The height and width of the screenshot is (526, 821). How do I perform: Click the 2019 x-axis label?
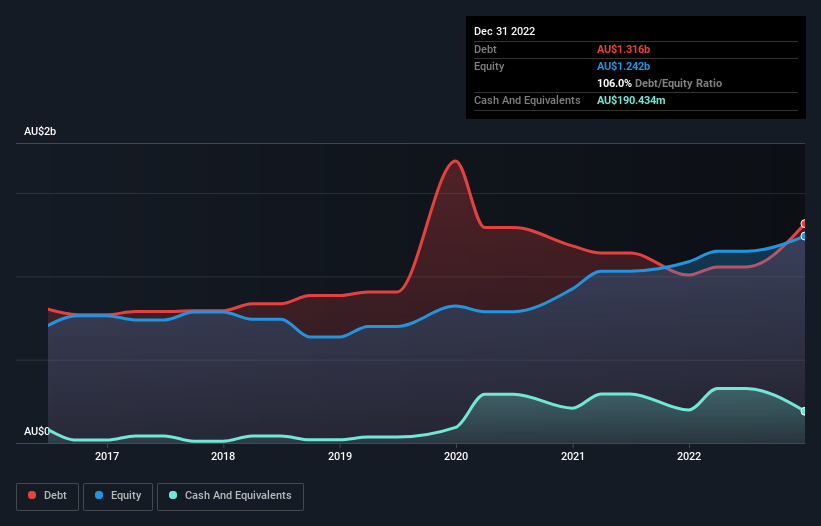(x=340, y=456)
